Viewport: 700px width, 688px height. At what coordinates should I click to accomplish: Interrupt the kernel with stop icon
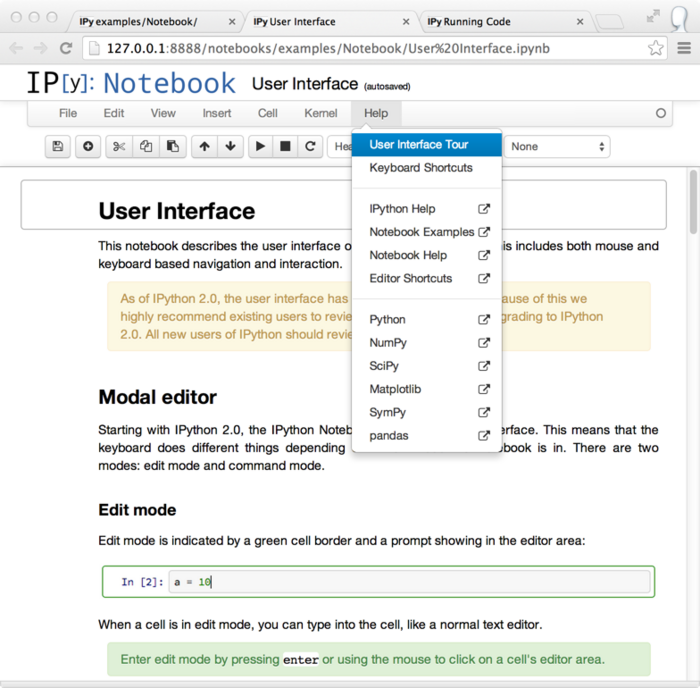click(285, 146)
